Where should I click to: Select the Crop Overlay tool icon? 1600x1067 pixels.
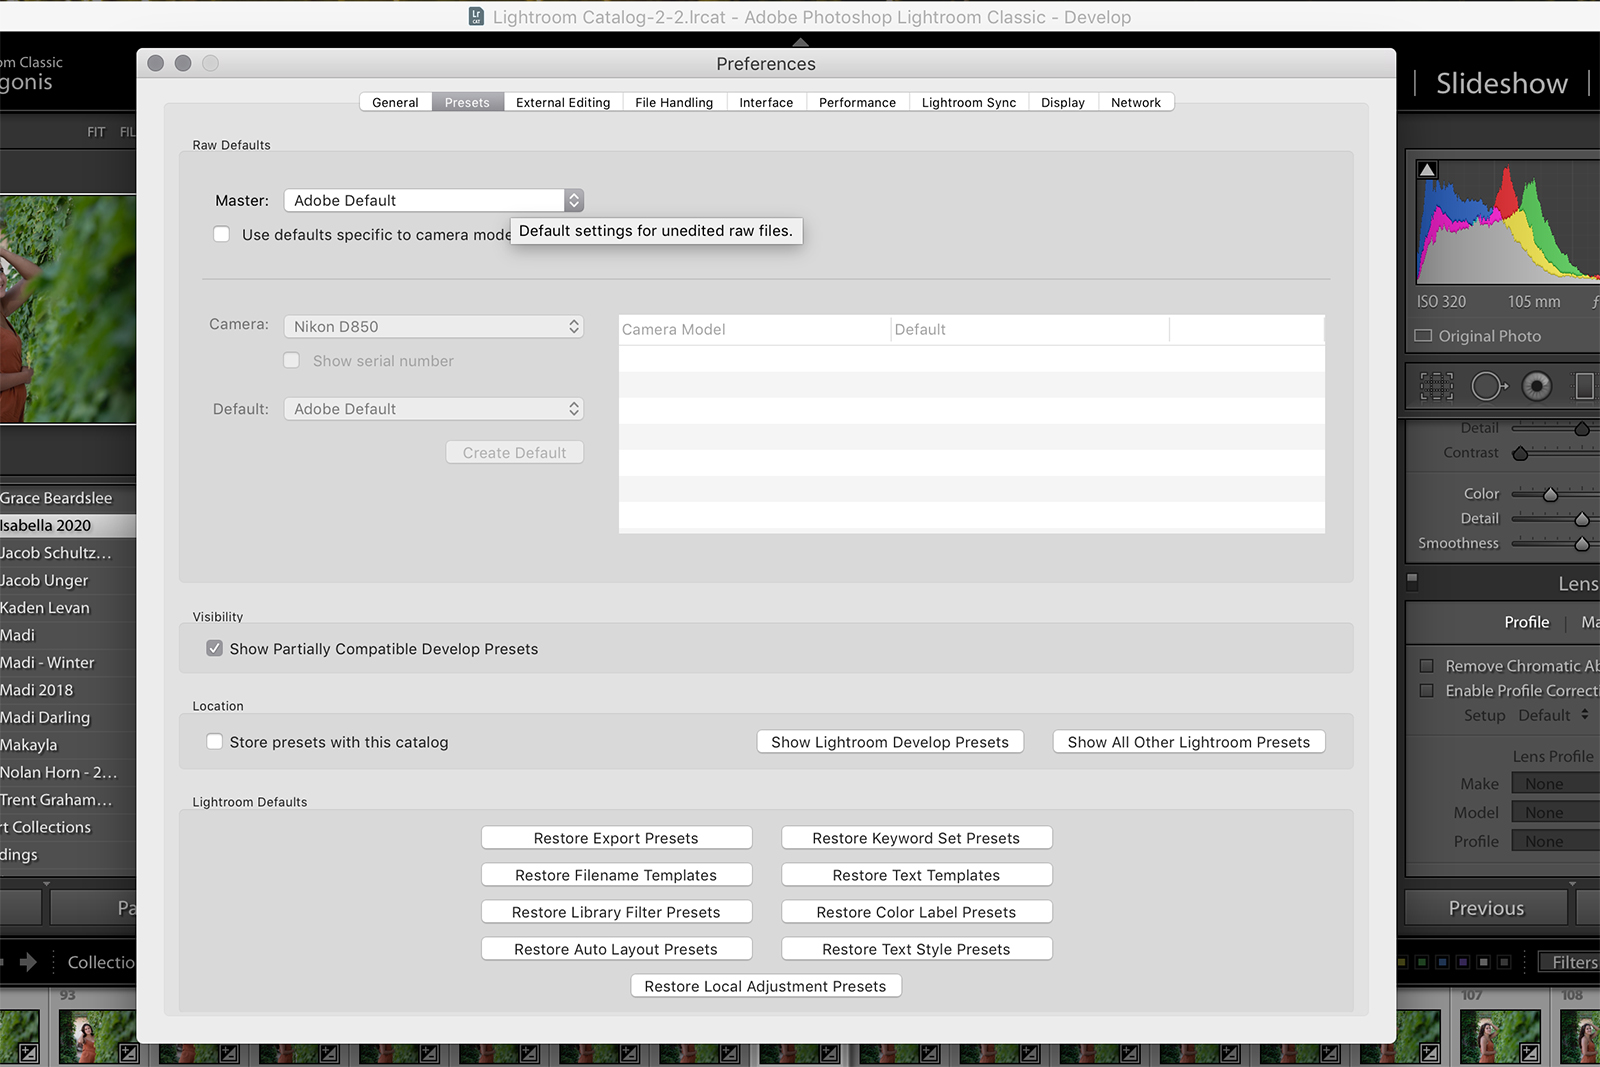click(1437, 387)
